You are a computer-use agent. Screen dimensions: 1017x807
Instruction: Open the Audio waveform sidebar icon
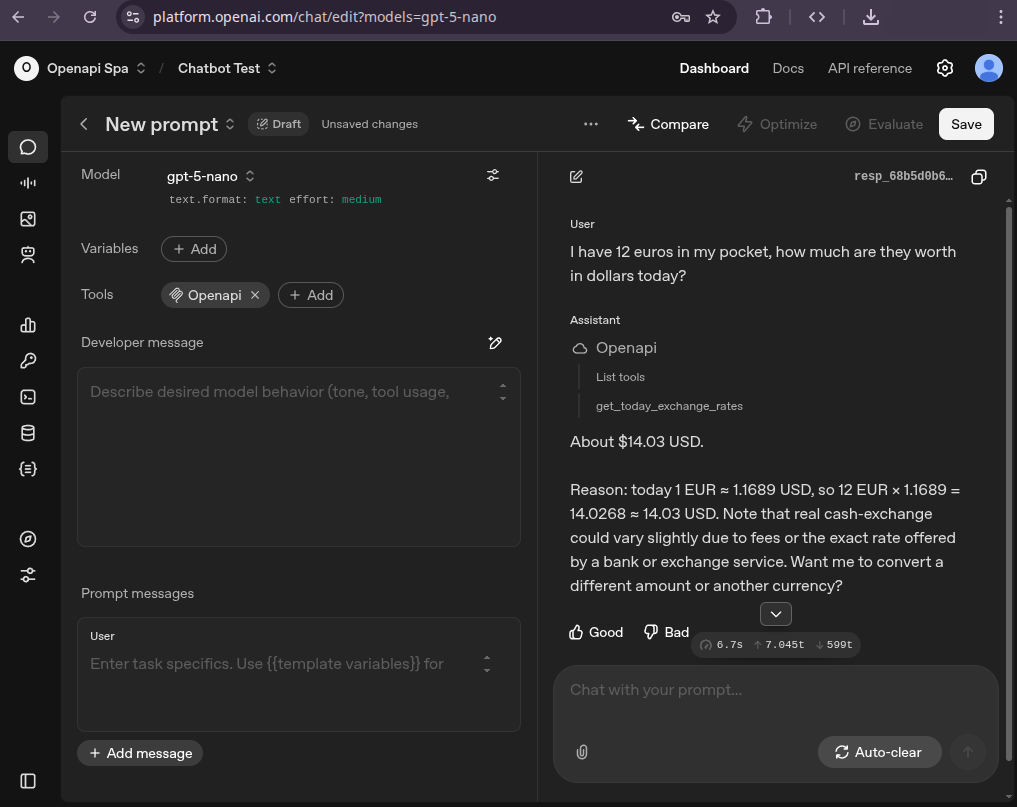(28, 183)
